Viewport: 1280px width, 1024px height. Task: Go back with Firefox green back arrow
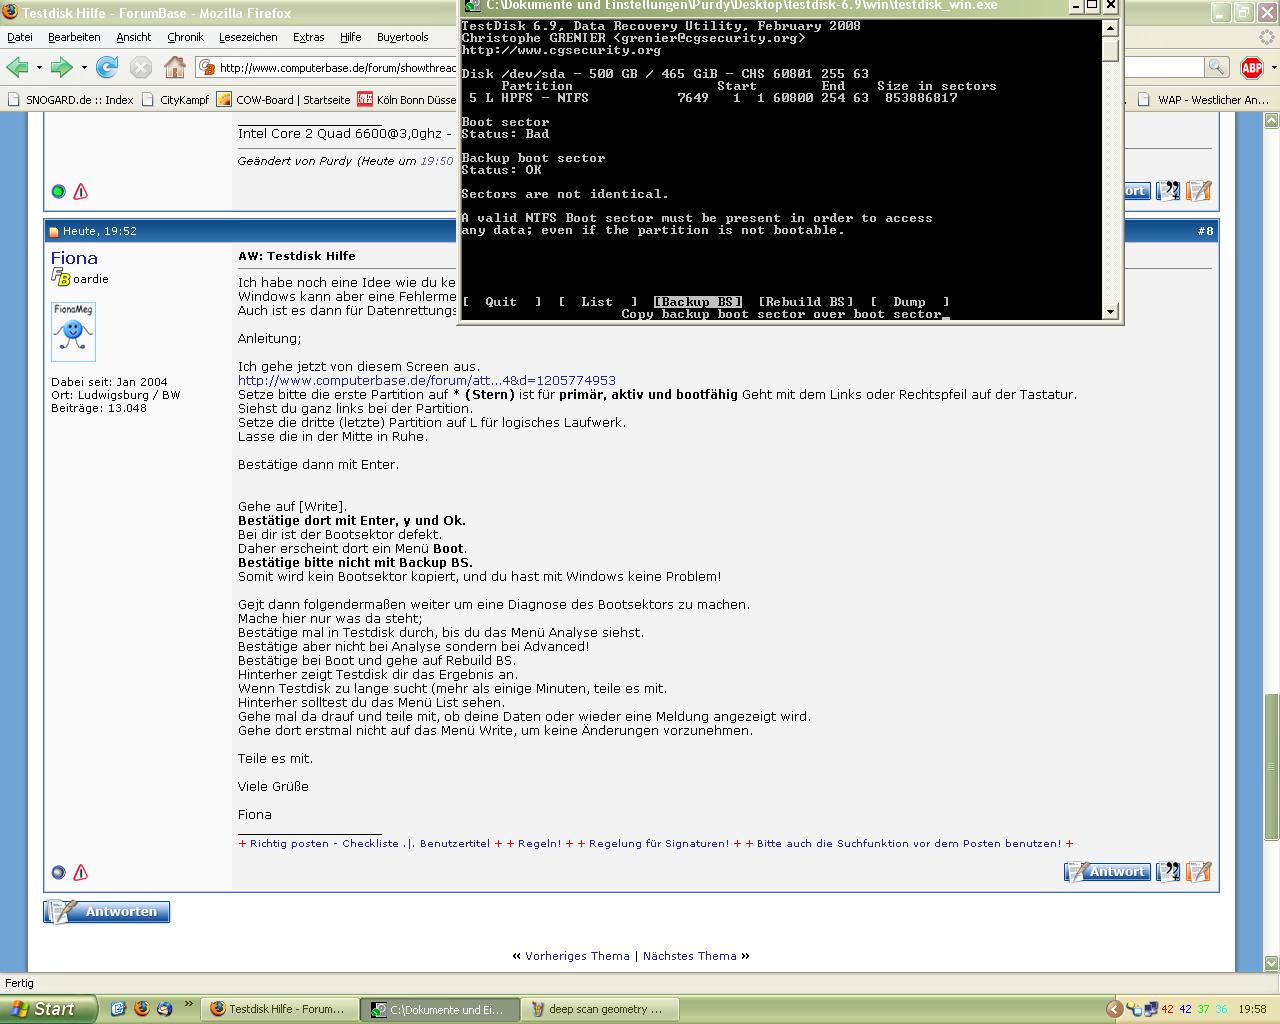pyautogui.click(x=17, y=67)
